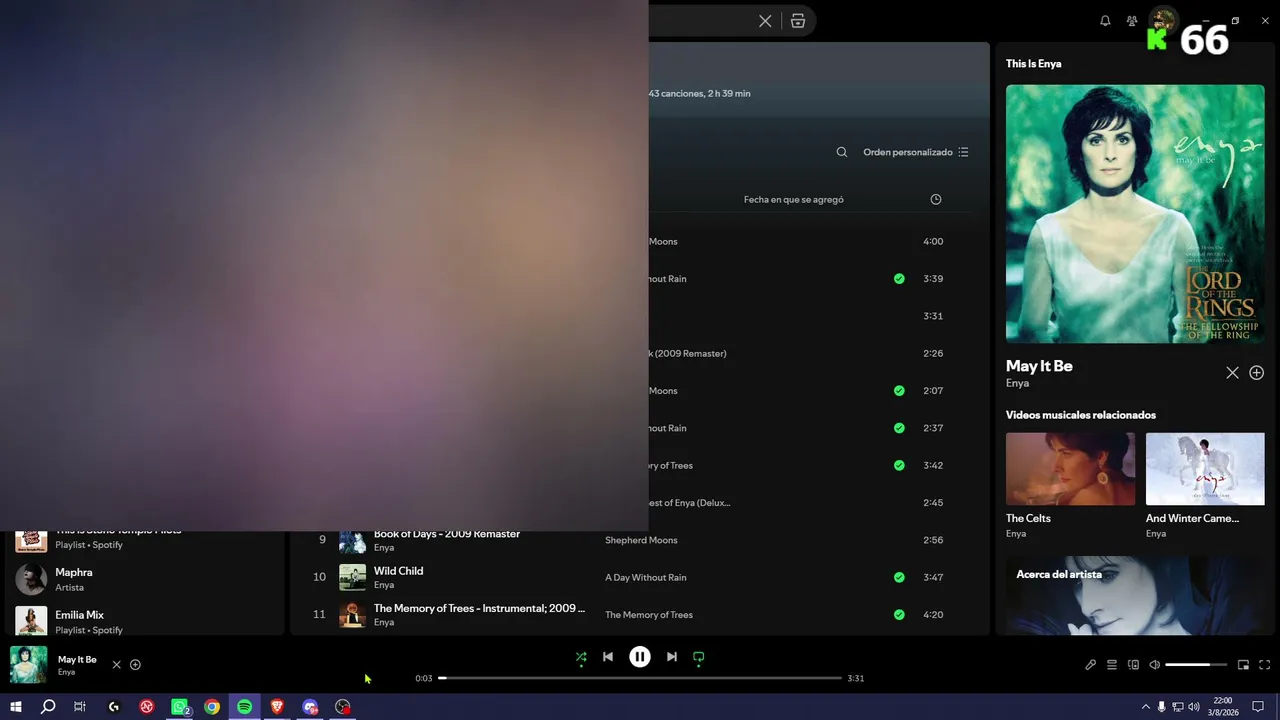This screenshot has width=1280, height=720.
Task: Sort by the Fecha en que se agregó column
Action: [x=794, y=200]
